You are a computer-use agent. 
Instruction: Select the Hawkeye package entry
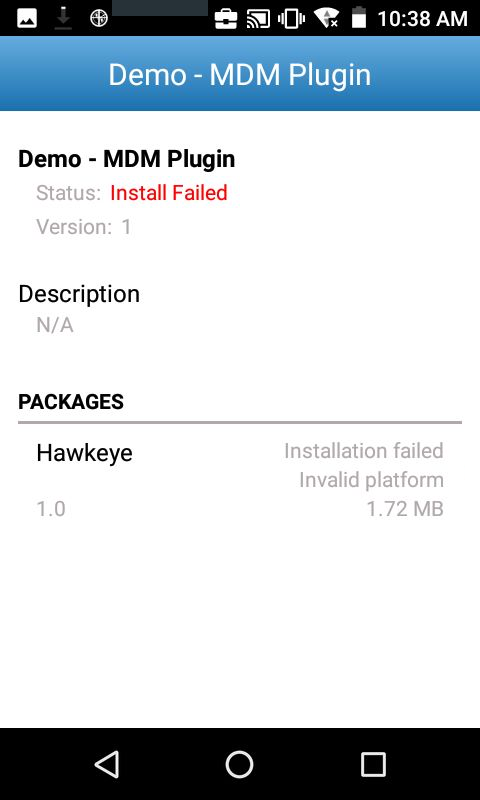(240, 480)
